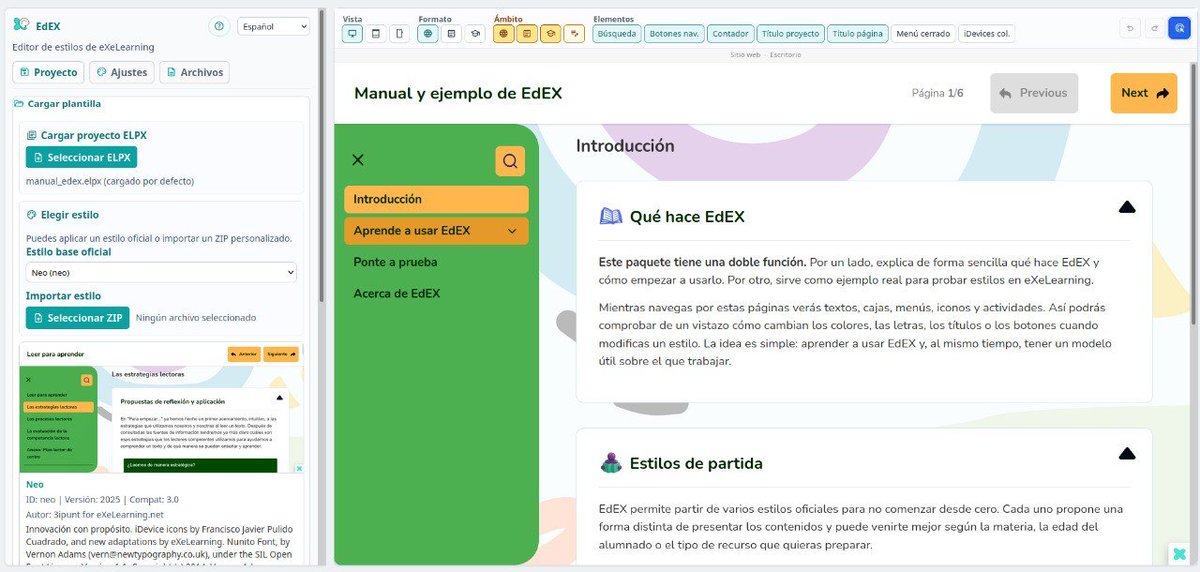Switch to the Archivos tab
The height and width of the screenshot is (572, 1200).
point(194,72)
